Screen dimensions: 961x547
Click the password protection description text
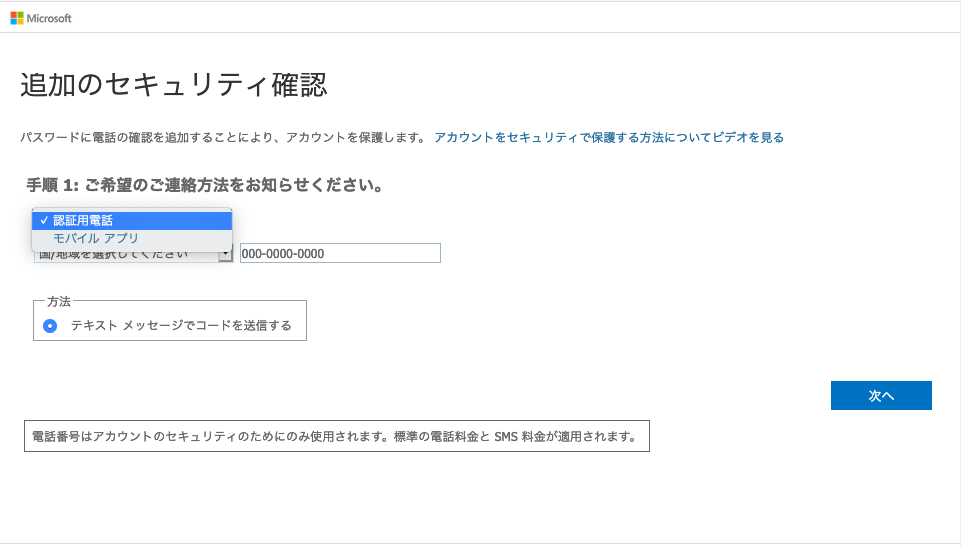(x=223, y=137)
